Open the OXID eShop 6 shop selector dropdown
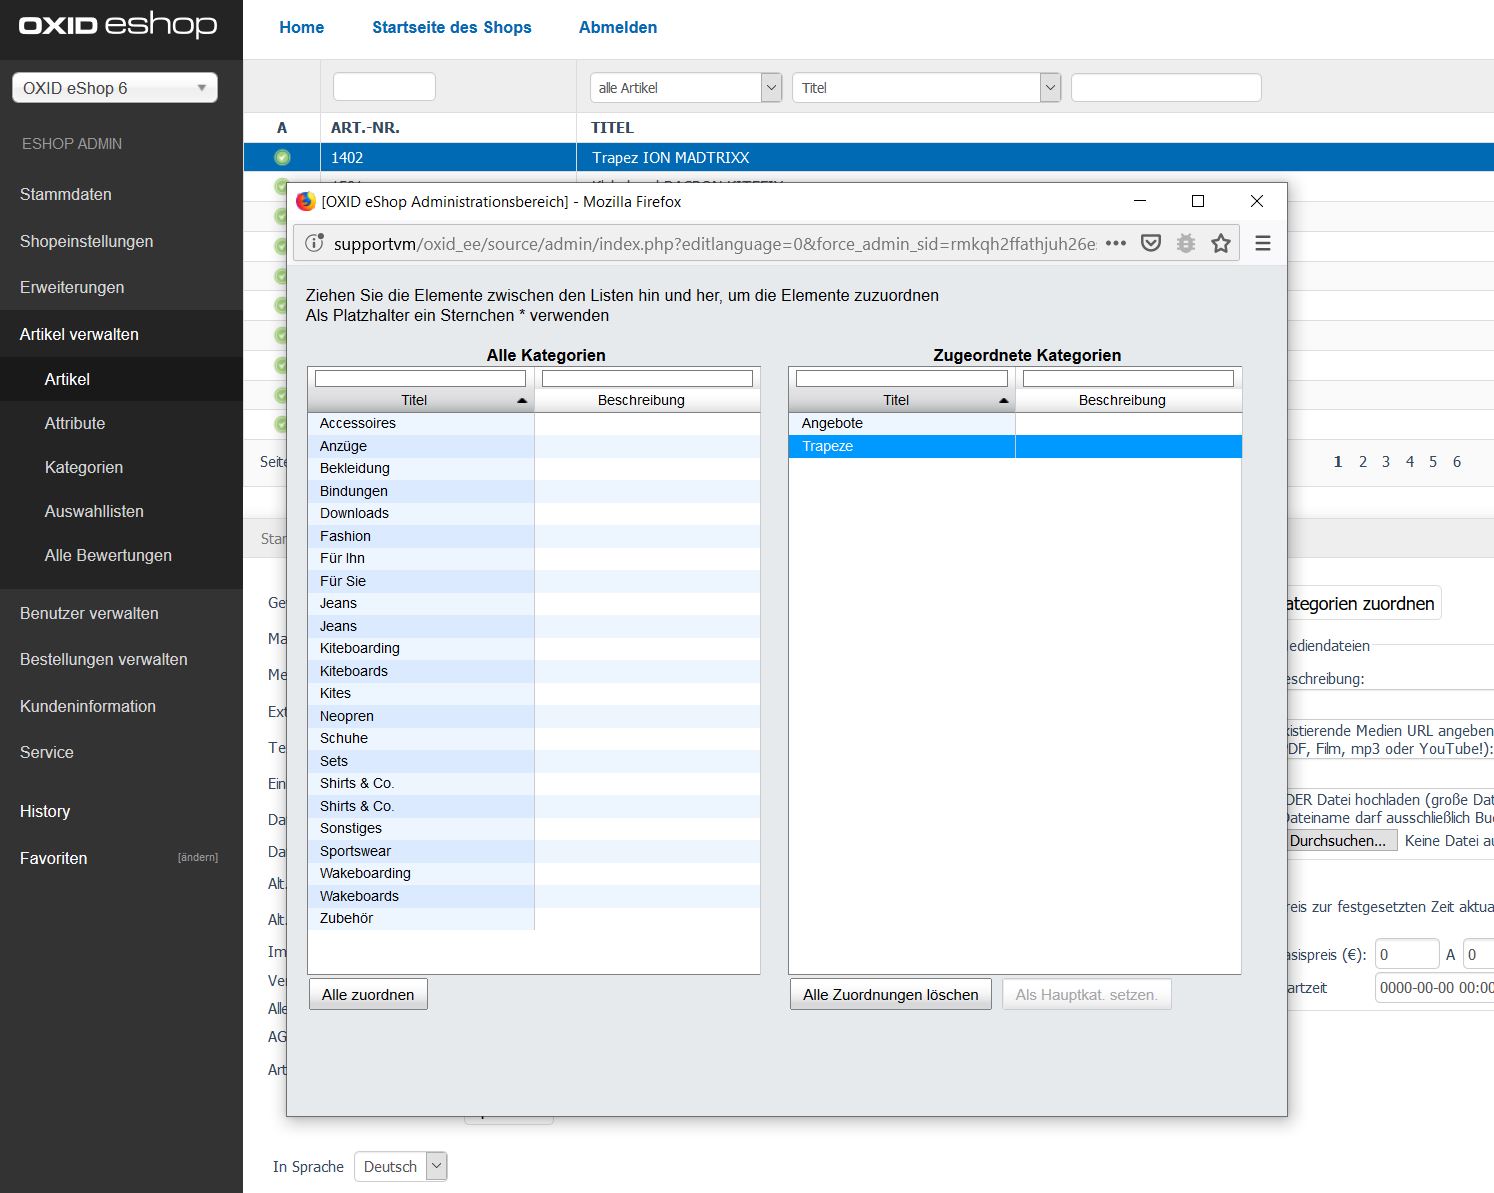The width and height of the screenshot is (1494, 1193). tap(115, 88)
